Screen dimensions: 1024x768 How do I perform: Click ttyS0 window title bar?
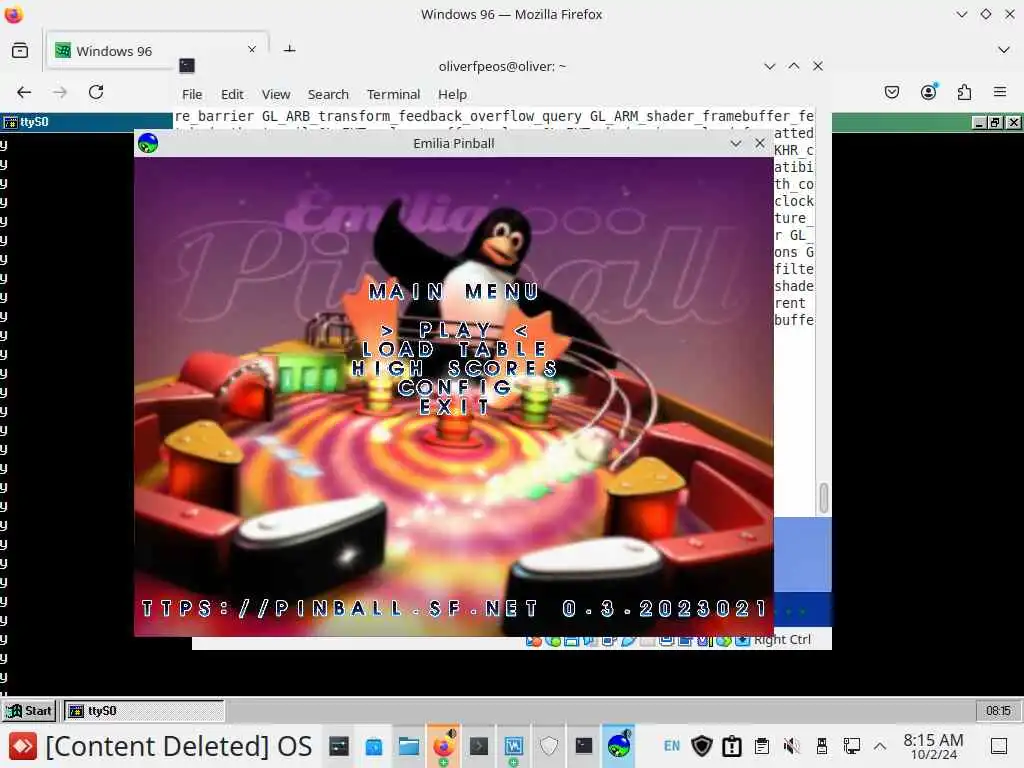point(88,122)
